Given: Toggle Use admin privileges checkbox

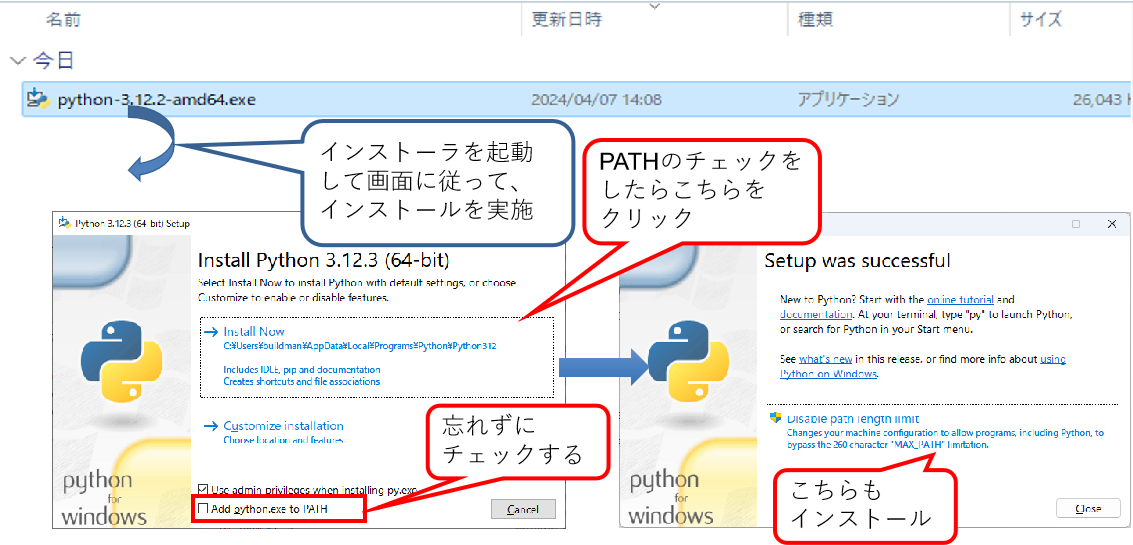Looking at the screenshot, I should (203, 489).
